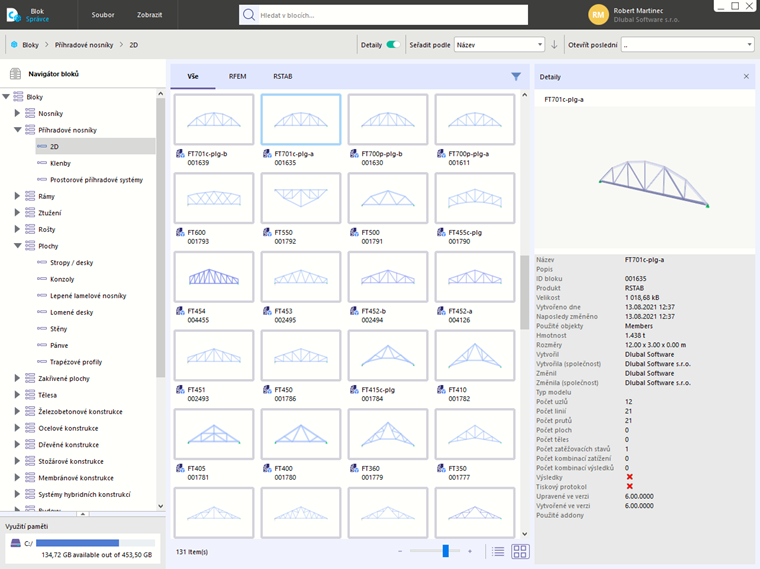Close the Detaily panel

pos(746,77)
